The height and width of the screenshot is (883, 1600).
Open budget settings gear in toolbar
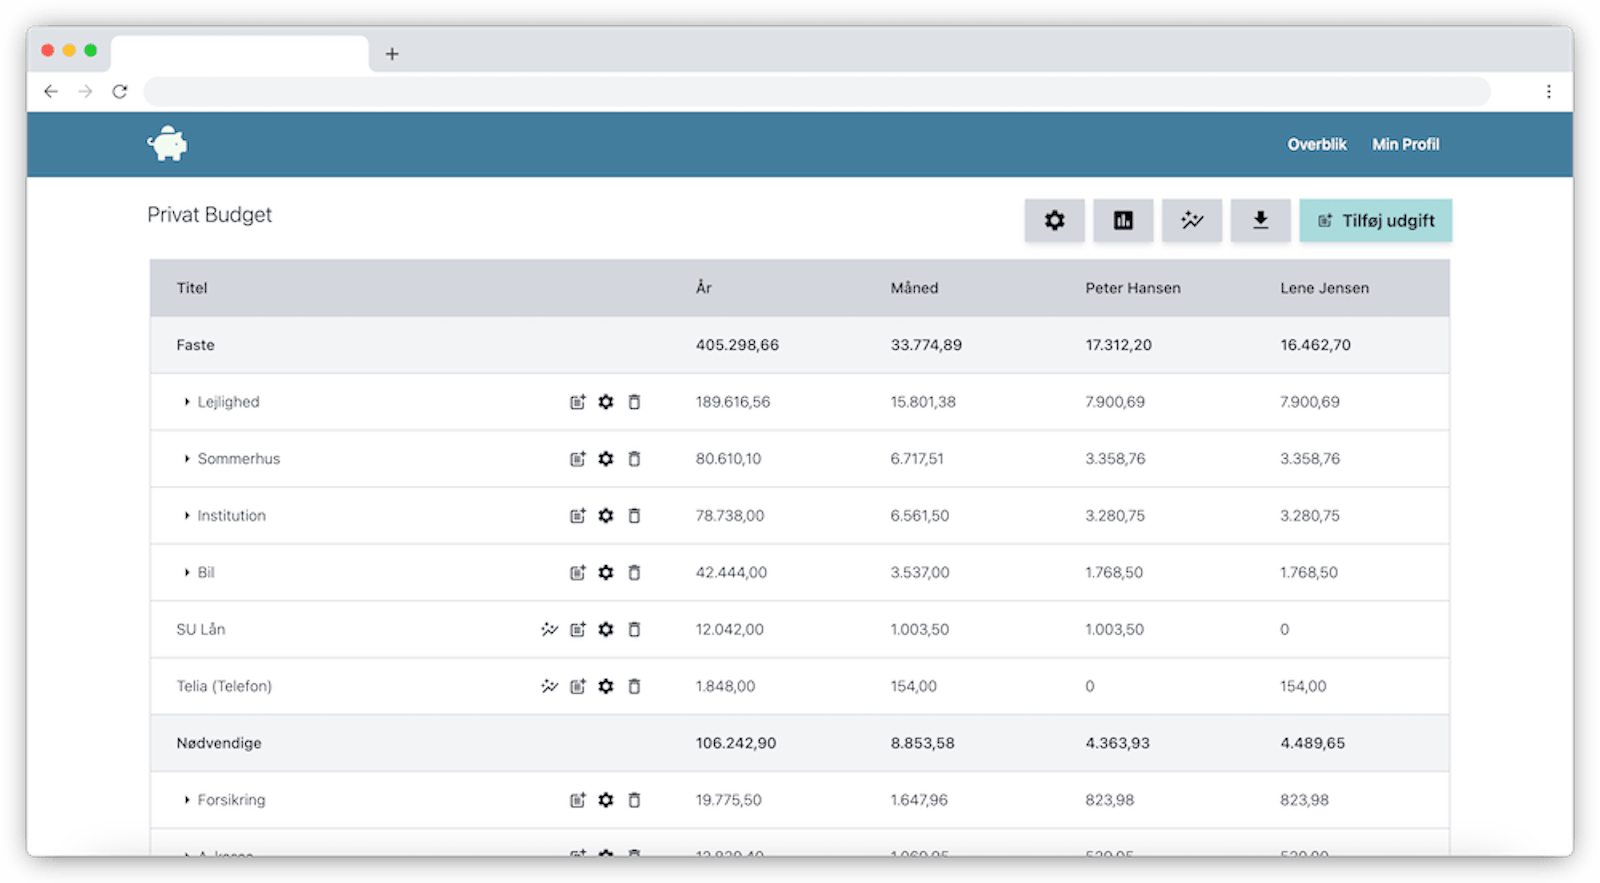(1054, 221)
